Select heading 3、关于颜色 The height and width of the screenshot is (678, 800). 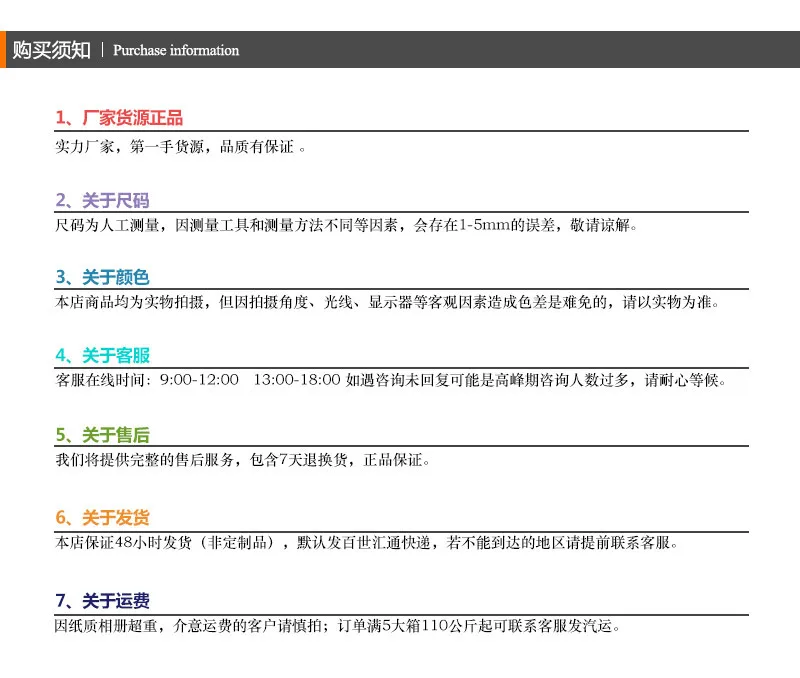coord(102,277)
